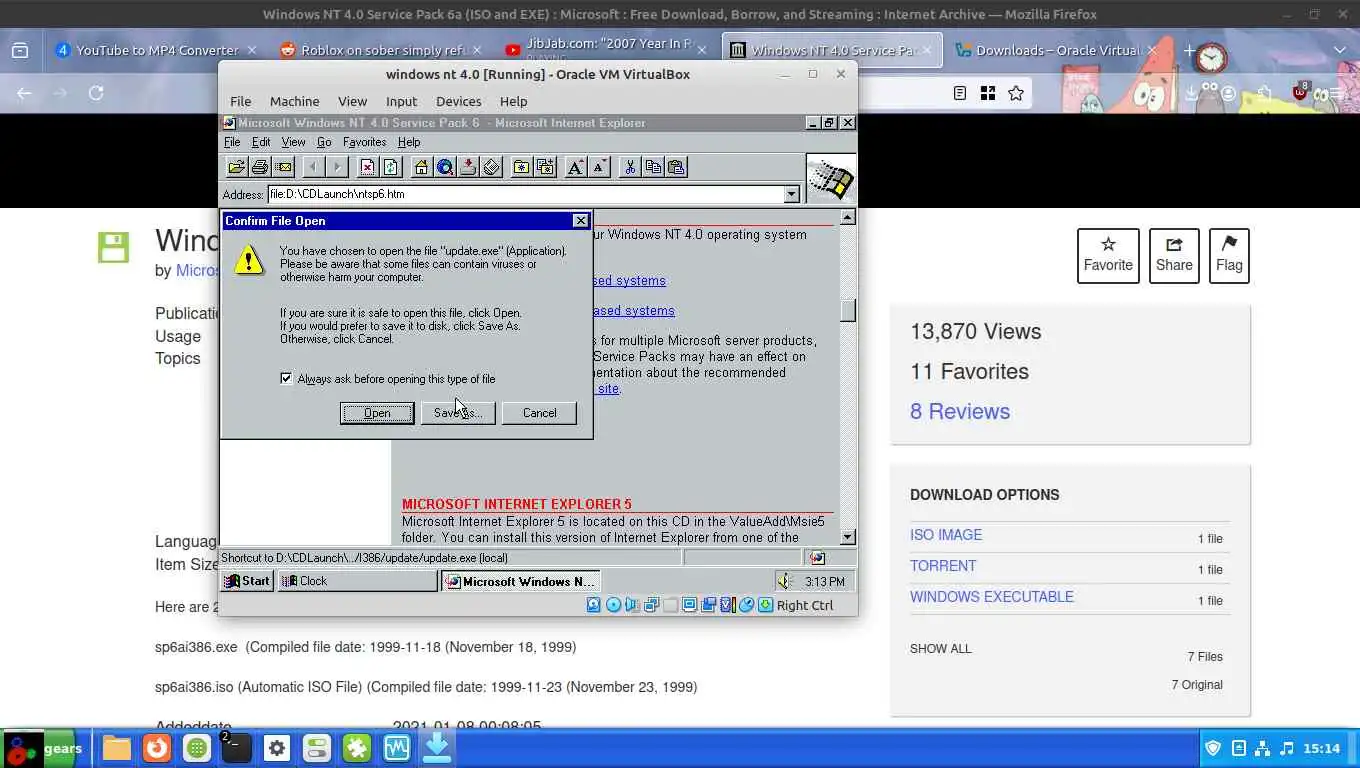
Task: Open the file manager from the taskbar
Action: 116,748
